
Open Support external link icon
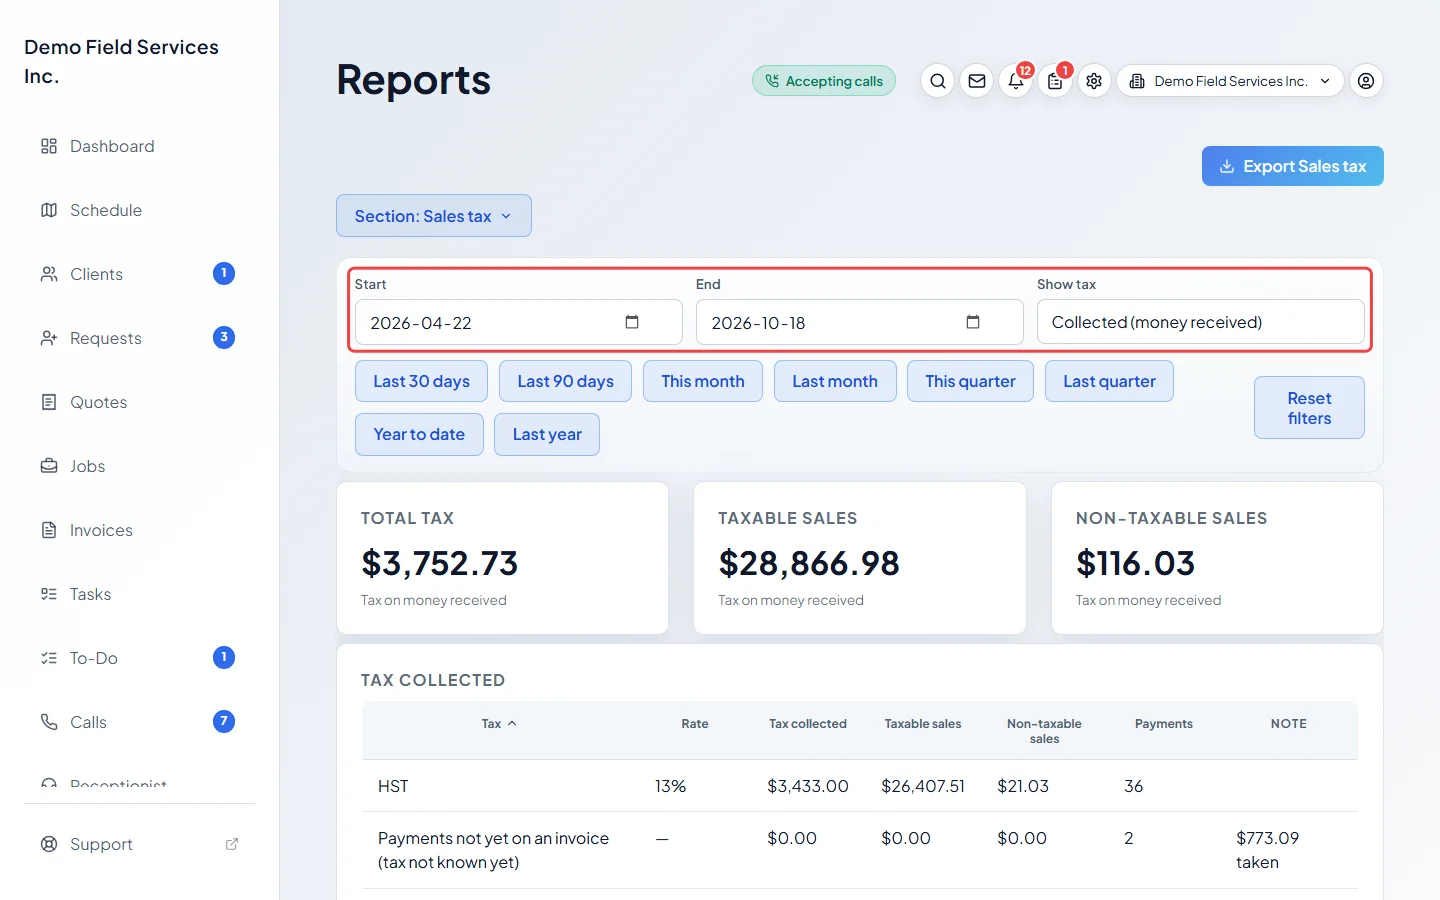(x=232, y=844)
